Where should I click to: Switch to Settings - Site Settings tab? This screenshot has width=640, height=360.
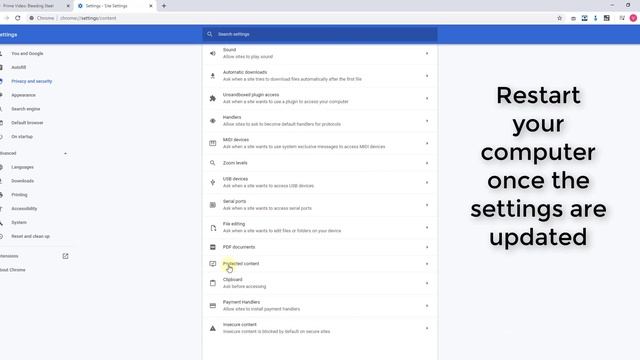click(115, 6)
